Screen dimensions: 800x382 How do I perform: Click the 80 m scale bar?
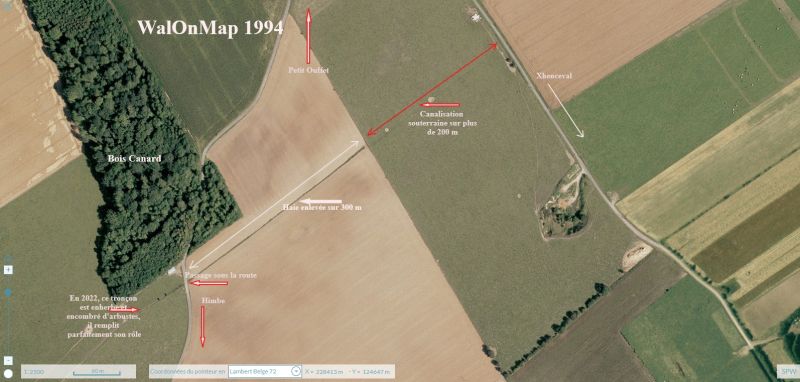[x=96, y=372]
